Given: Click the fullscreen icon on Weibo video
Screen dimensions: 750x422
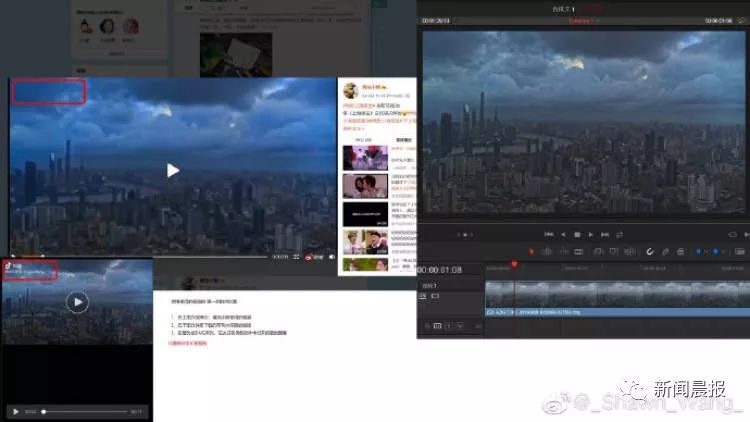Looking at the screenshot, I should click(x=296, y=257).
